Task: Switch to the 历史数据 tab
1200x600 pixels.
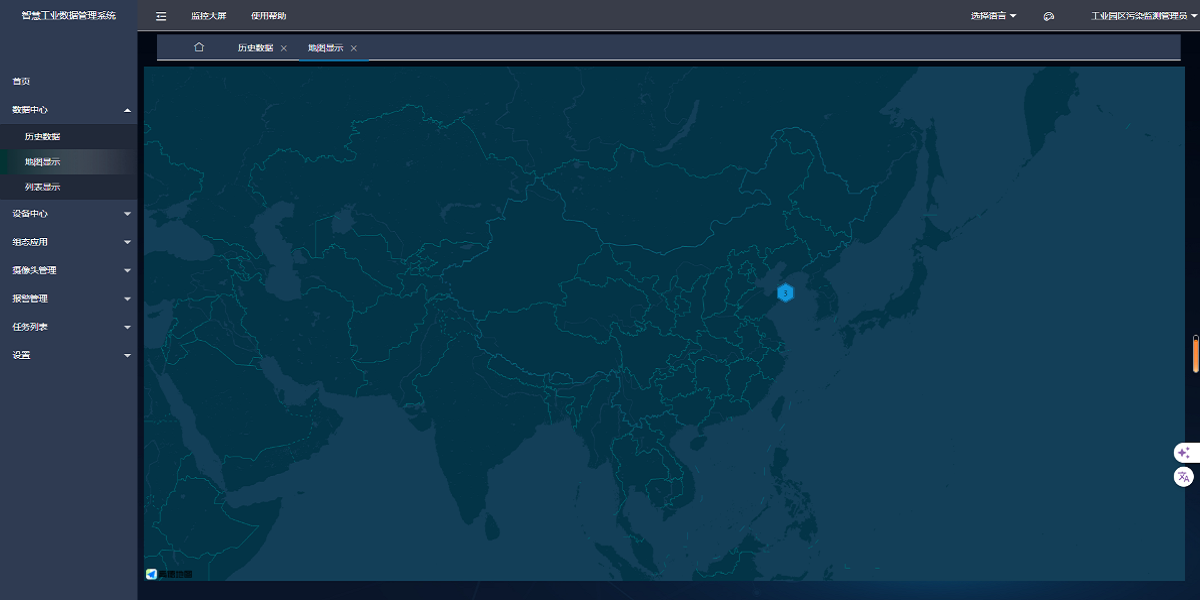Action: coord(255,48)
